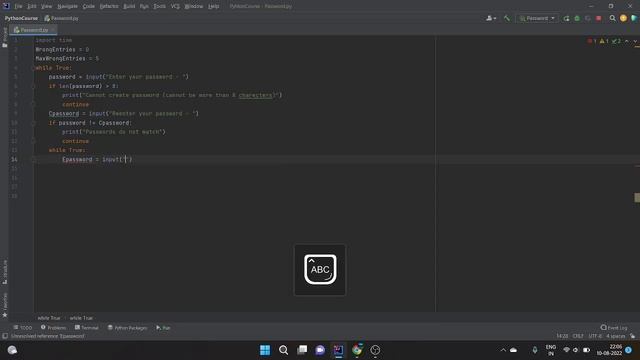Image resolution: width=640 pixels, height=360 pixels.
Task: Open the Event Log
Action: (614, 328)
